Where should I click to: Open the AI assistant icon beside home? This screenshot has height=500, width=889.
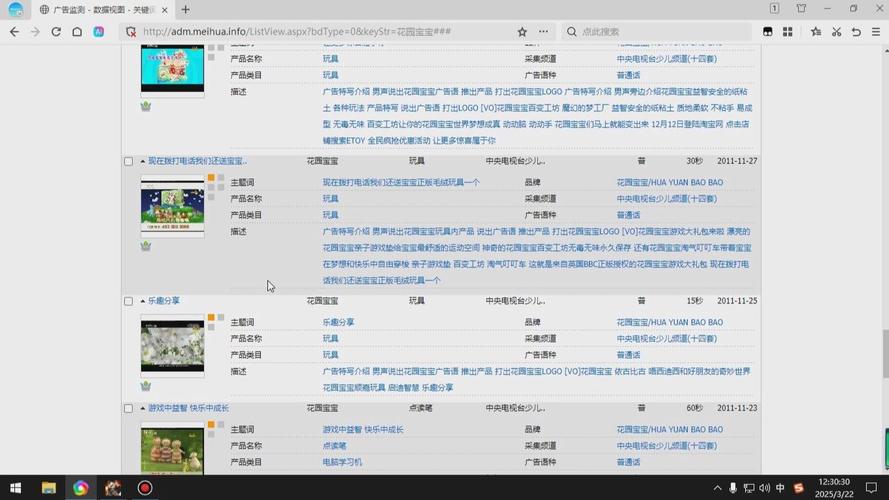click(x=99, y=32)
